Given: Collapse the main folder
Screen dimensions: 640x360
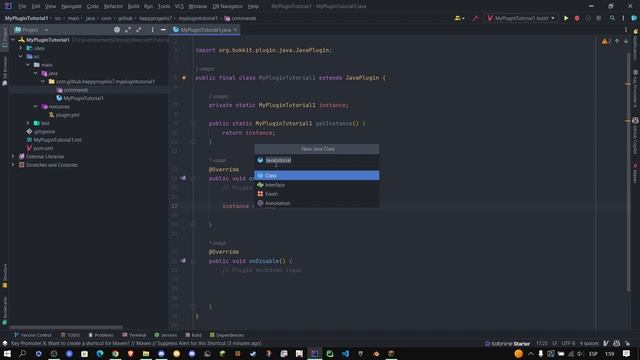Looking at the screenshot, I should pyautogui.click(x=28, y=65).
